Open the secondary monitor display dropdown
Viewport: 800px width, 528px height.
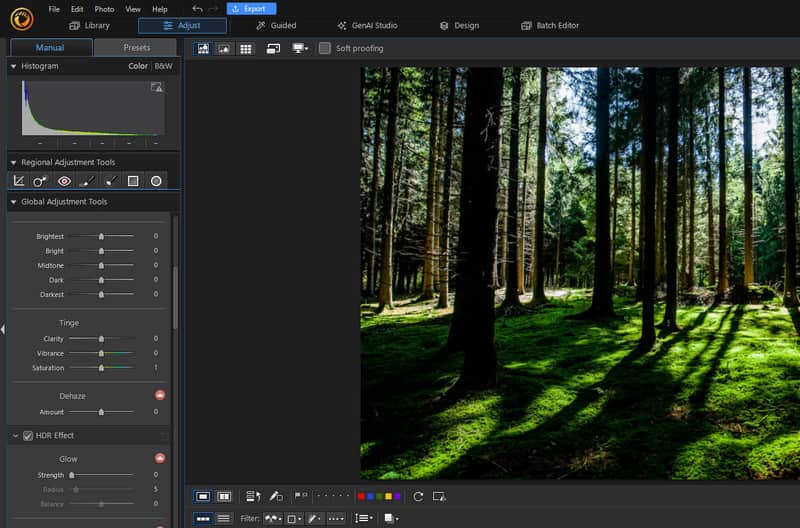pos(300,48)
